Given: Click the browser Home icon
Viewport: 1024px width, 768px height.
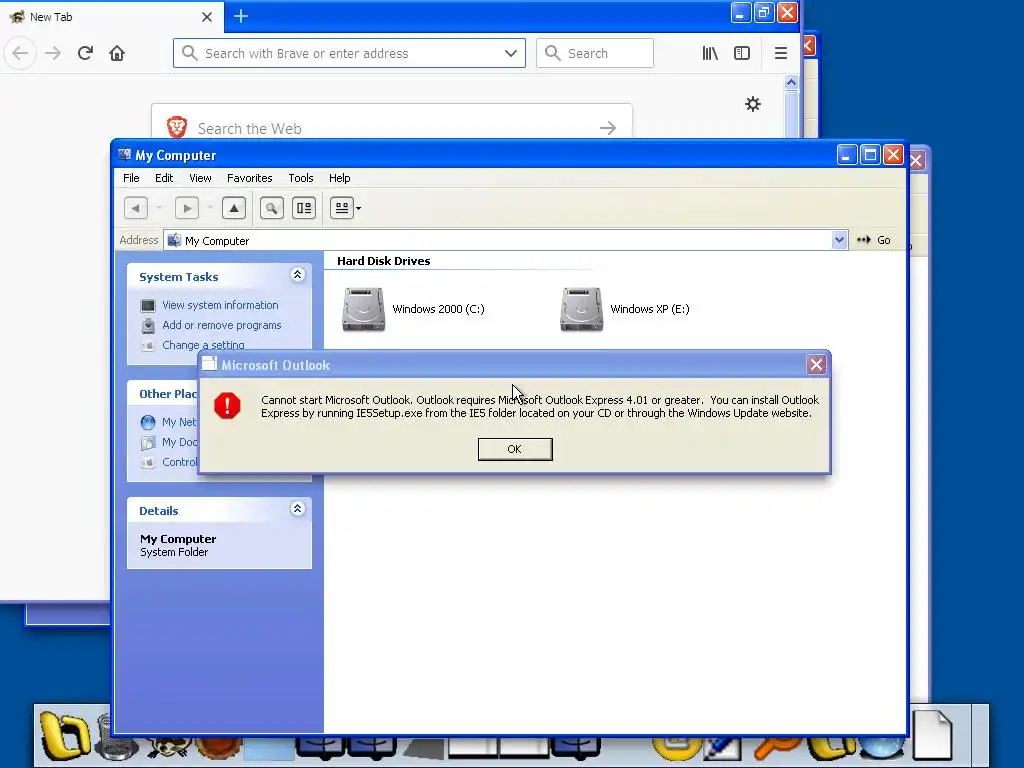Looking at the screenshot, I should click(x=117, y=53).
